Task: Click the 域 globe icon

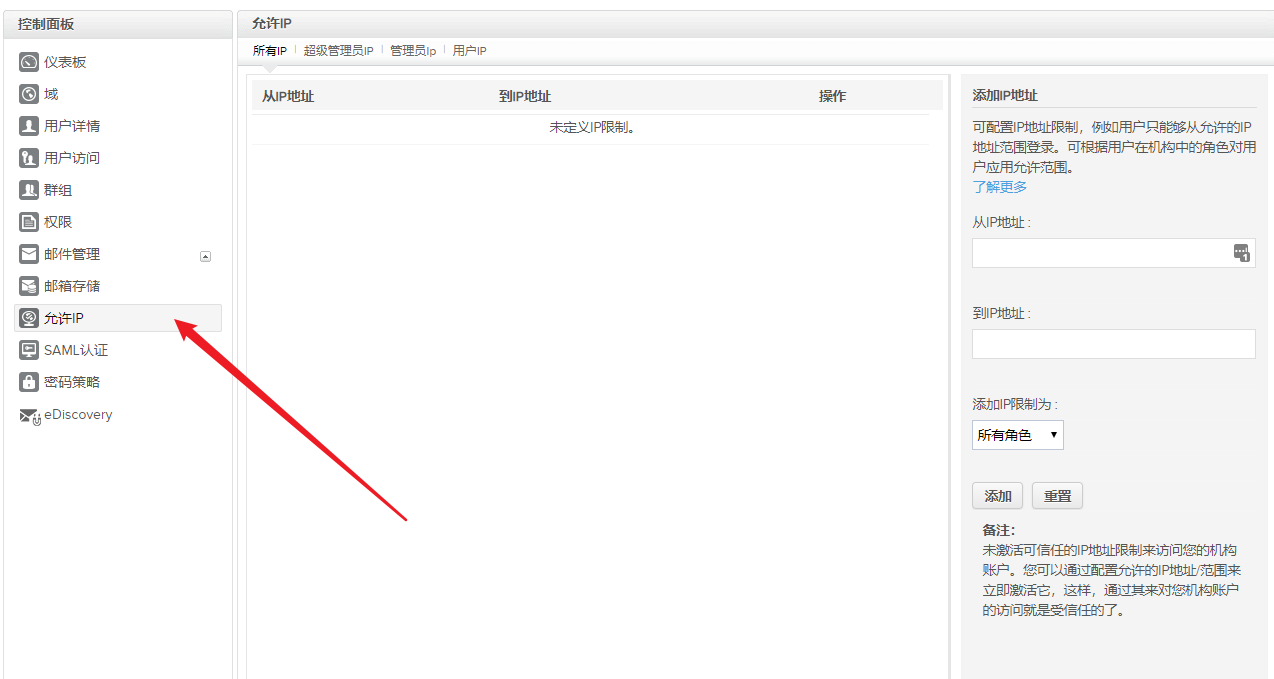Action: (x=29, y=94)
